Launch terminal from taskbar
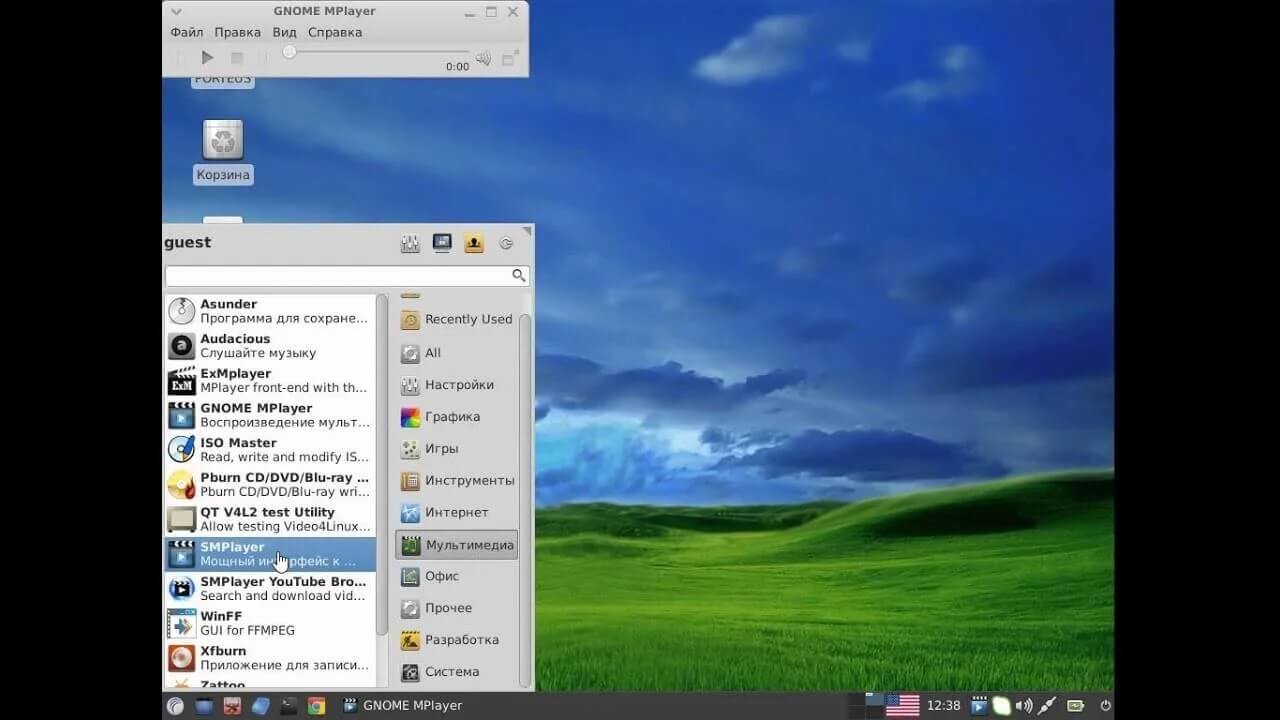This screenshot has width=1280, height=720. pos(288,706)
